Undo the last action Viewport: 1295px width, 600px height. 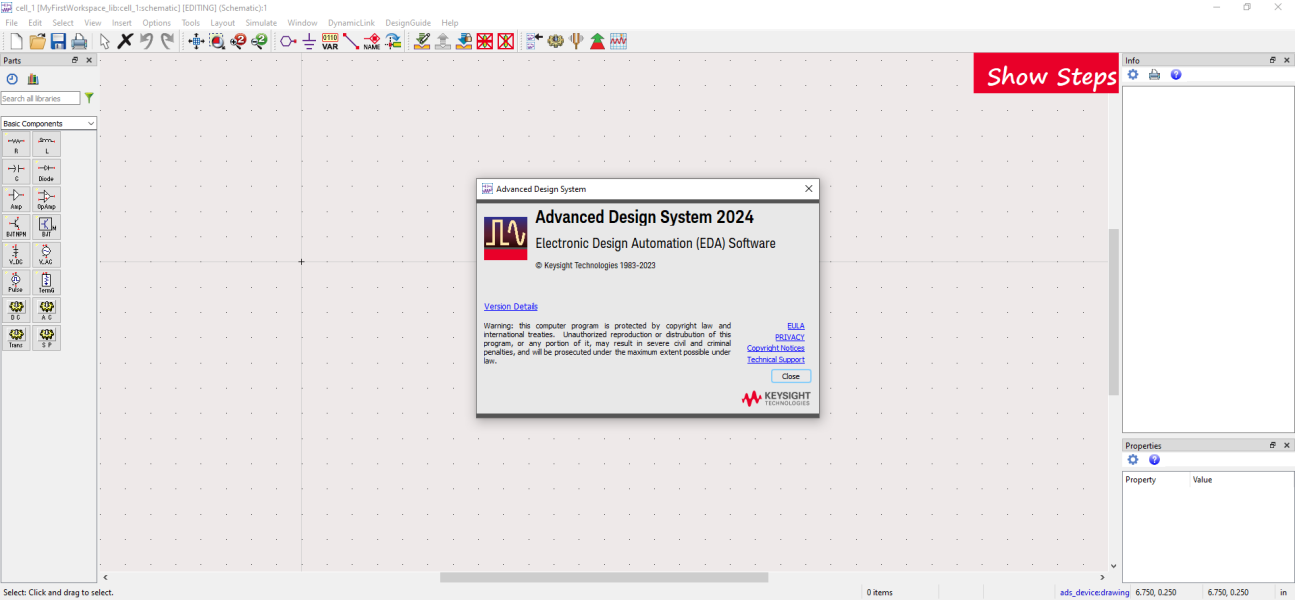(x=146, y=41)
